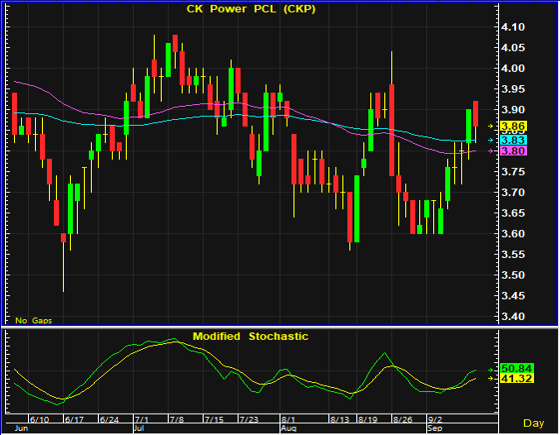This screenshot has width=560, height=435.
Task: Click the magenta arrow beside 3.80
Action: coord(491,151)
